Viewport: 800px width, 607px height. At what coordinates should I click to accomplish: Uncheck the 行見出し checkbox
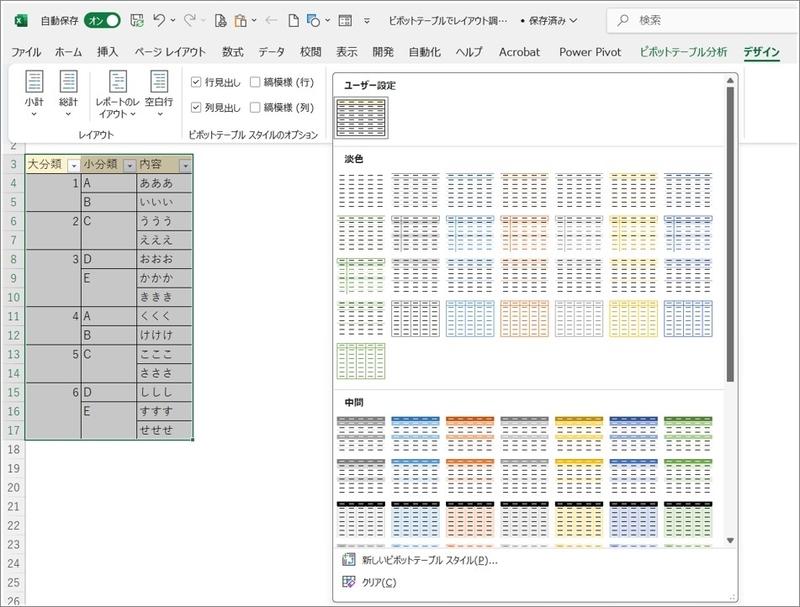(x=196, y=82)
